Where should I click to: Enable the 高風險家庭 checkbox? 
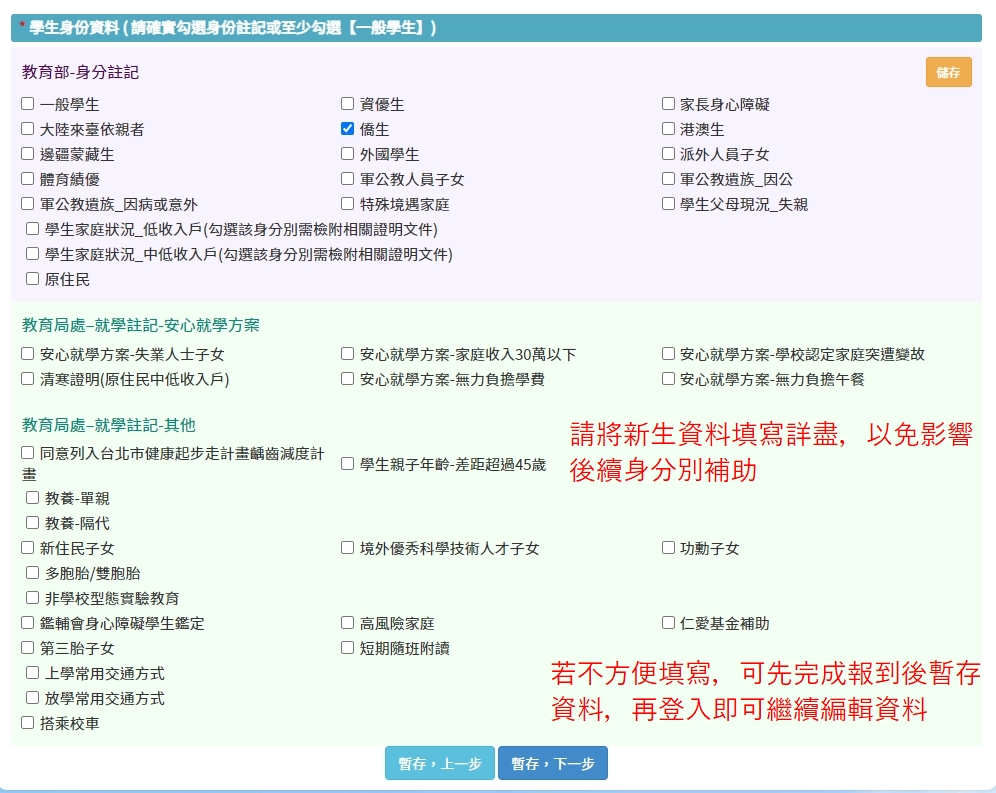point(347,623)
